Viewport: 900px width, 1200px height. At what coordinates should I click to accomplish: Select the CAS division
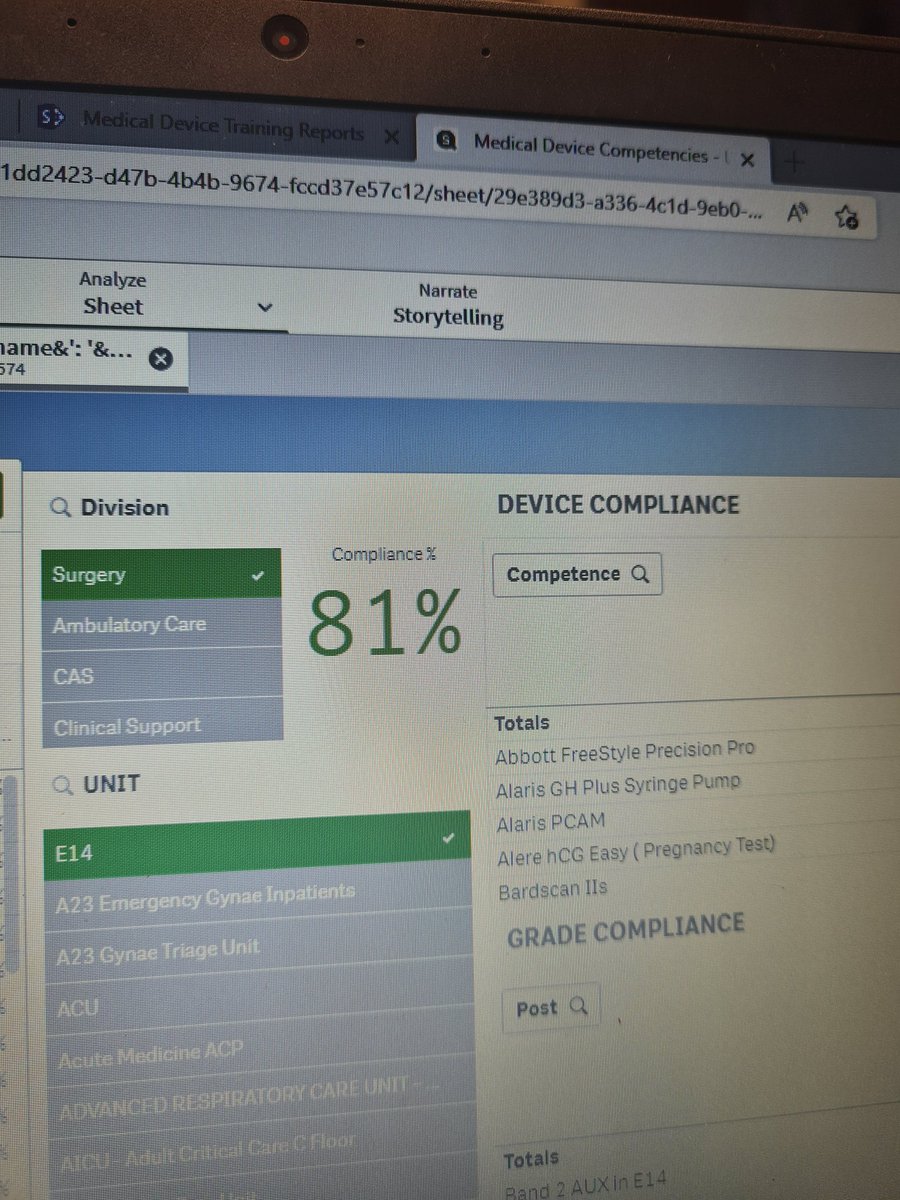(x=162, y=675)
